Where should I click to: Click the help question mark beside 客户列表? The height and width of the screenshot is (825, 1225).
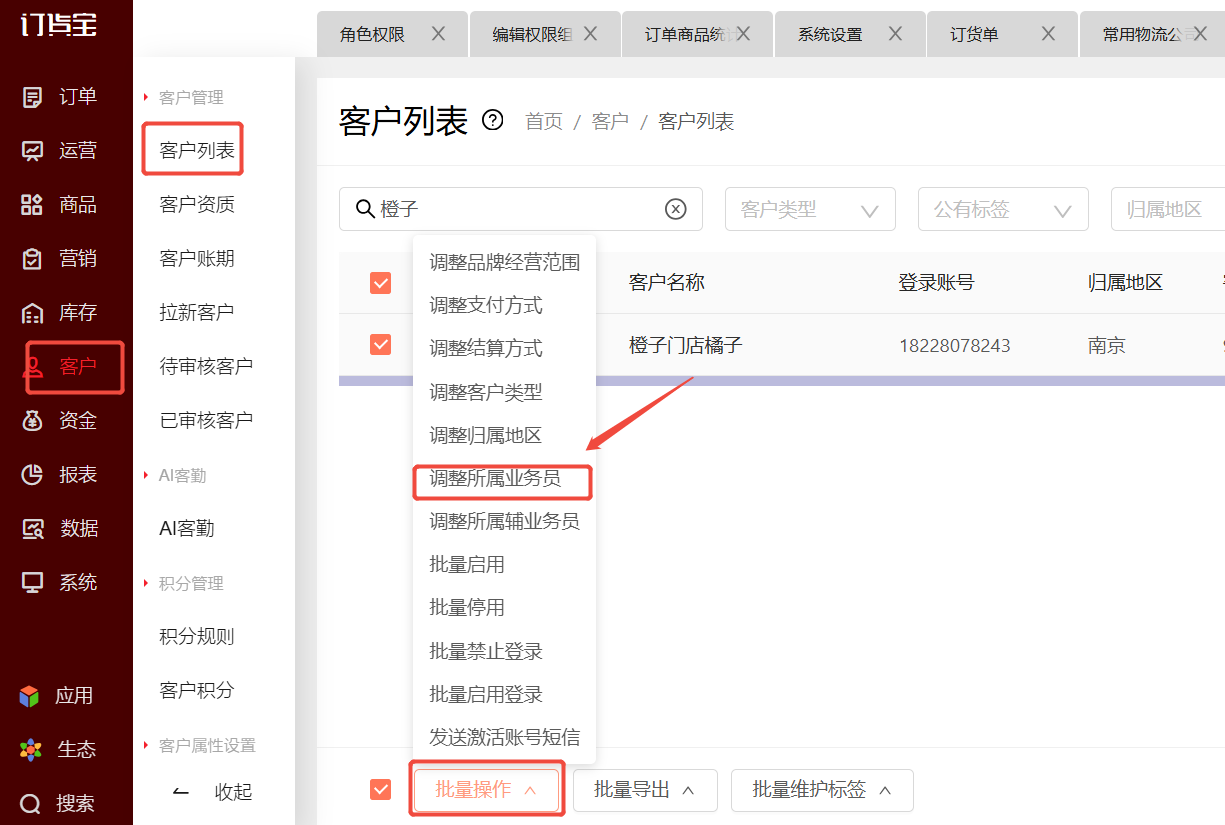[x=493, y=121]
